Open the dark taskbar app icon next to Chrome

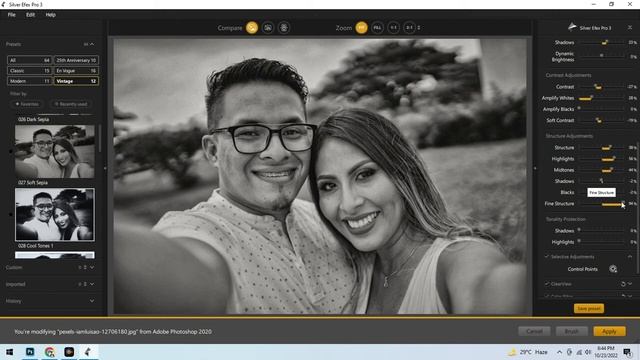click(69, 352)
